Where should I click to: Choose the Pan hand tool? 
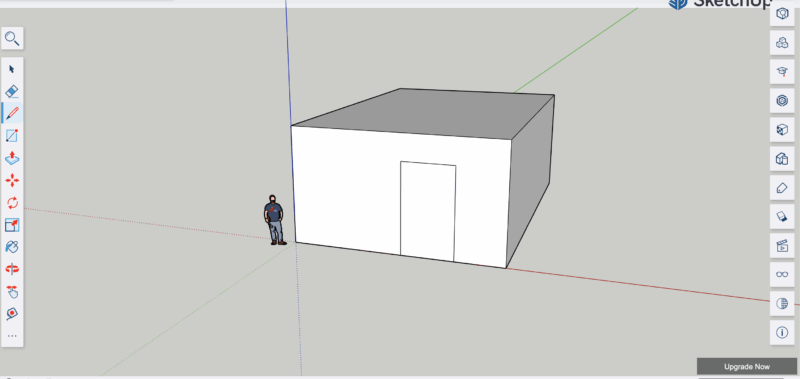pos(12,292)
